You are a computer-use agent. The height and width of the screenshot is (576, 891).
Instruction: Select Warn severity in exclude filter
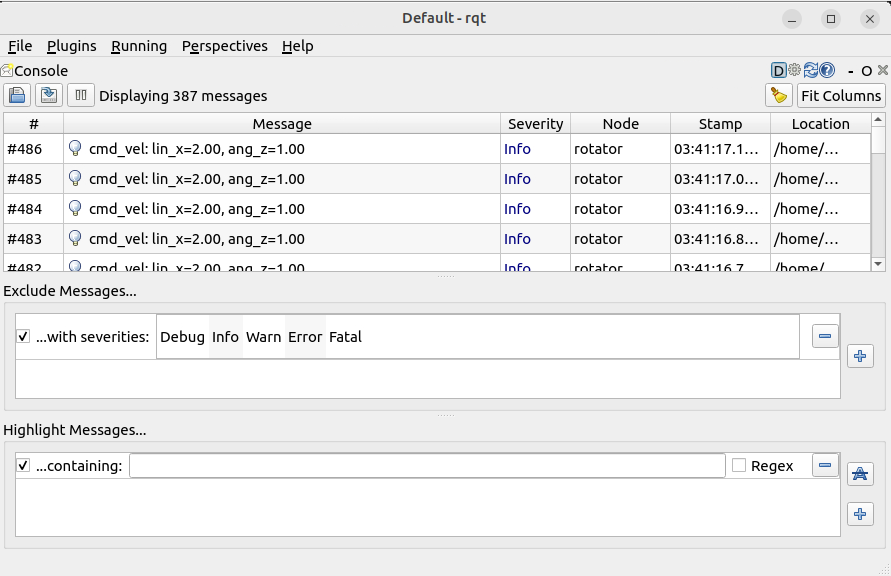(264, 337)
